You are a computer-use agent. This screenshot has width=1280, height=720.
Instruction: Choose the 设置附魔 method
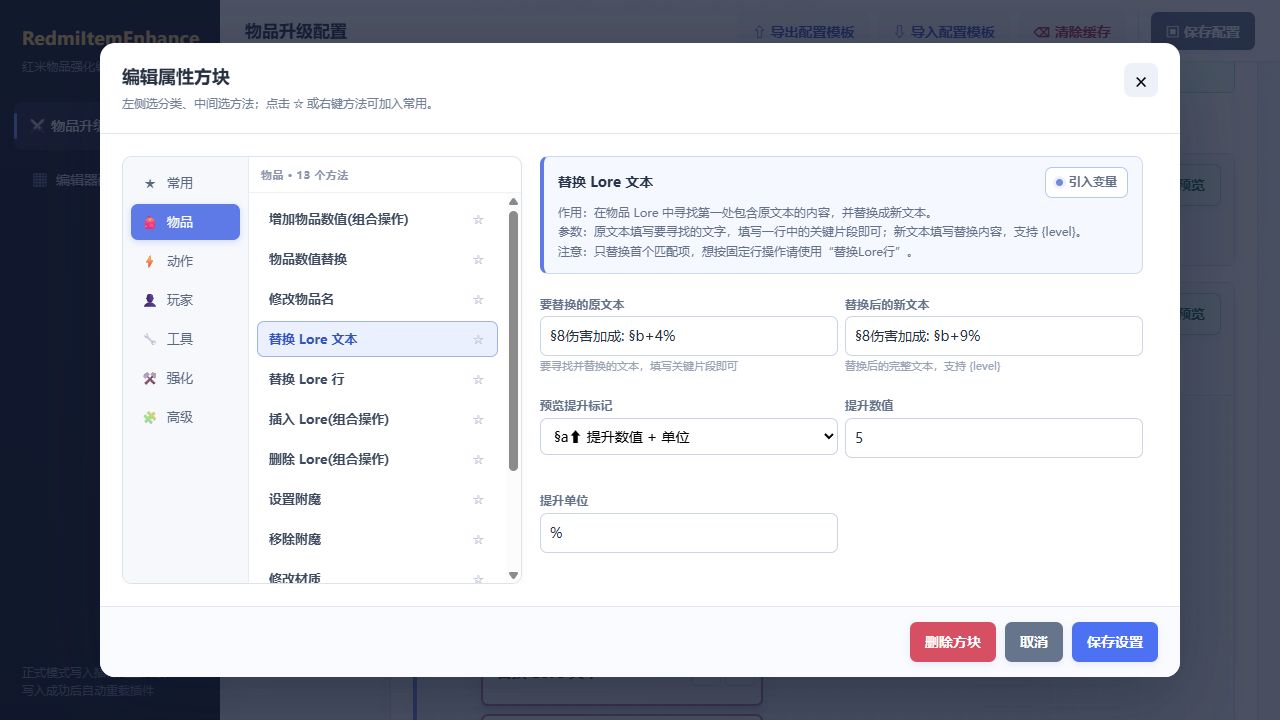[377, 499]
